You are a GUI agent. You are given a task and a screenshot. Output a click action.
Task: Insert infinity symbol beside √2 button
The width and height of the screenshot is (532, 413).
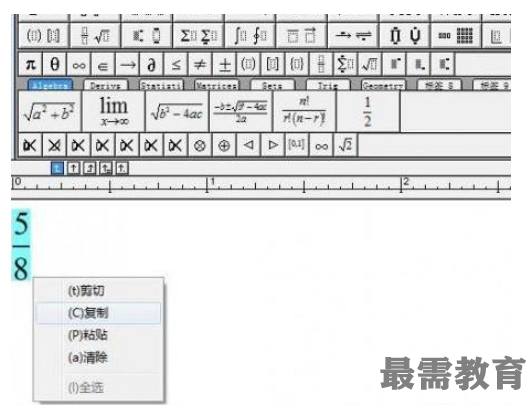[x=321, y=145]
